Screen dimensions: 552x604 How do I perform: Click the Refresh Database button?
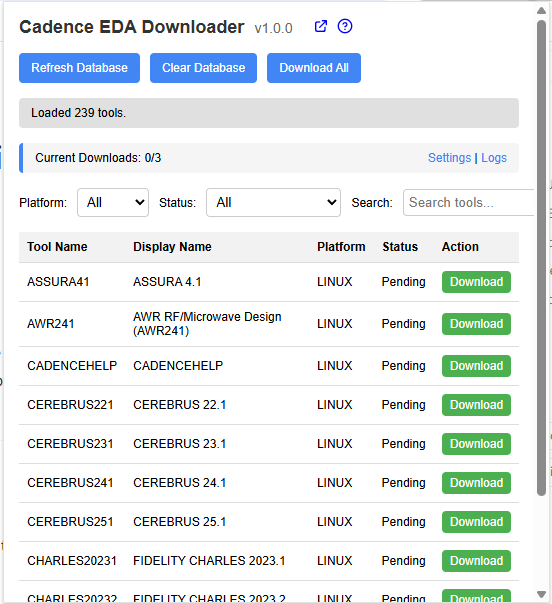(x=79, y=68)
